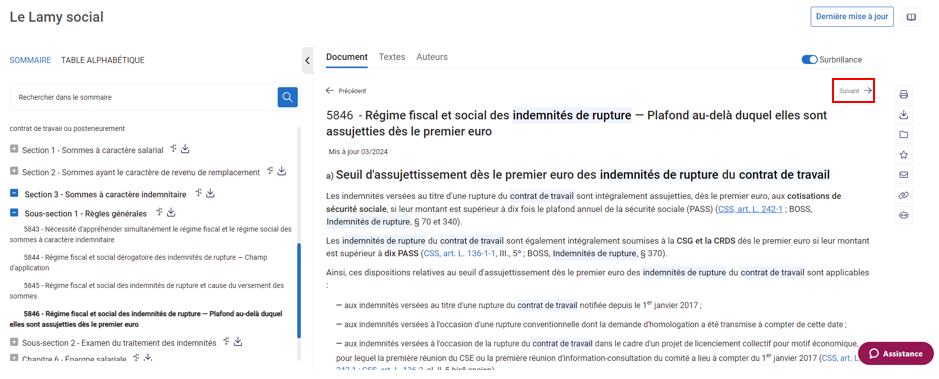
Task: Toggle the Surbrillance highlight switch
Action: [809, 60]
